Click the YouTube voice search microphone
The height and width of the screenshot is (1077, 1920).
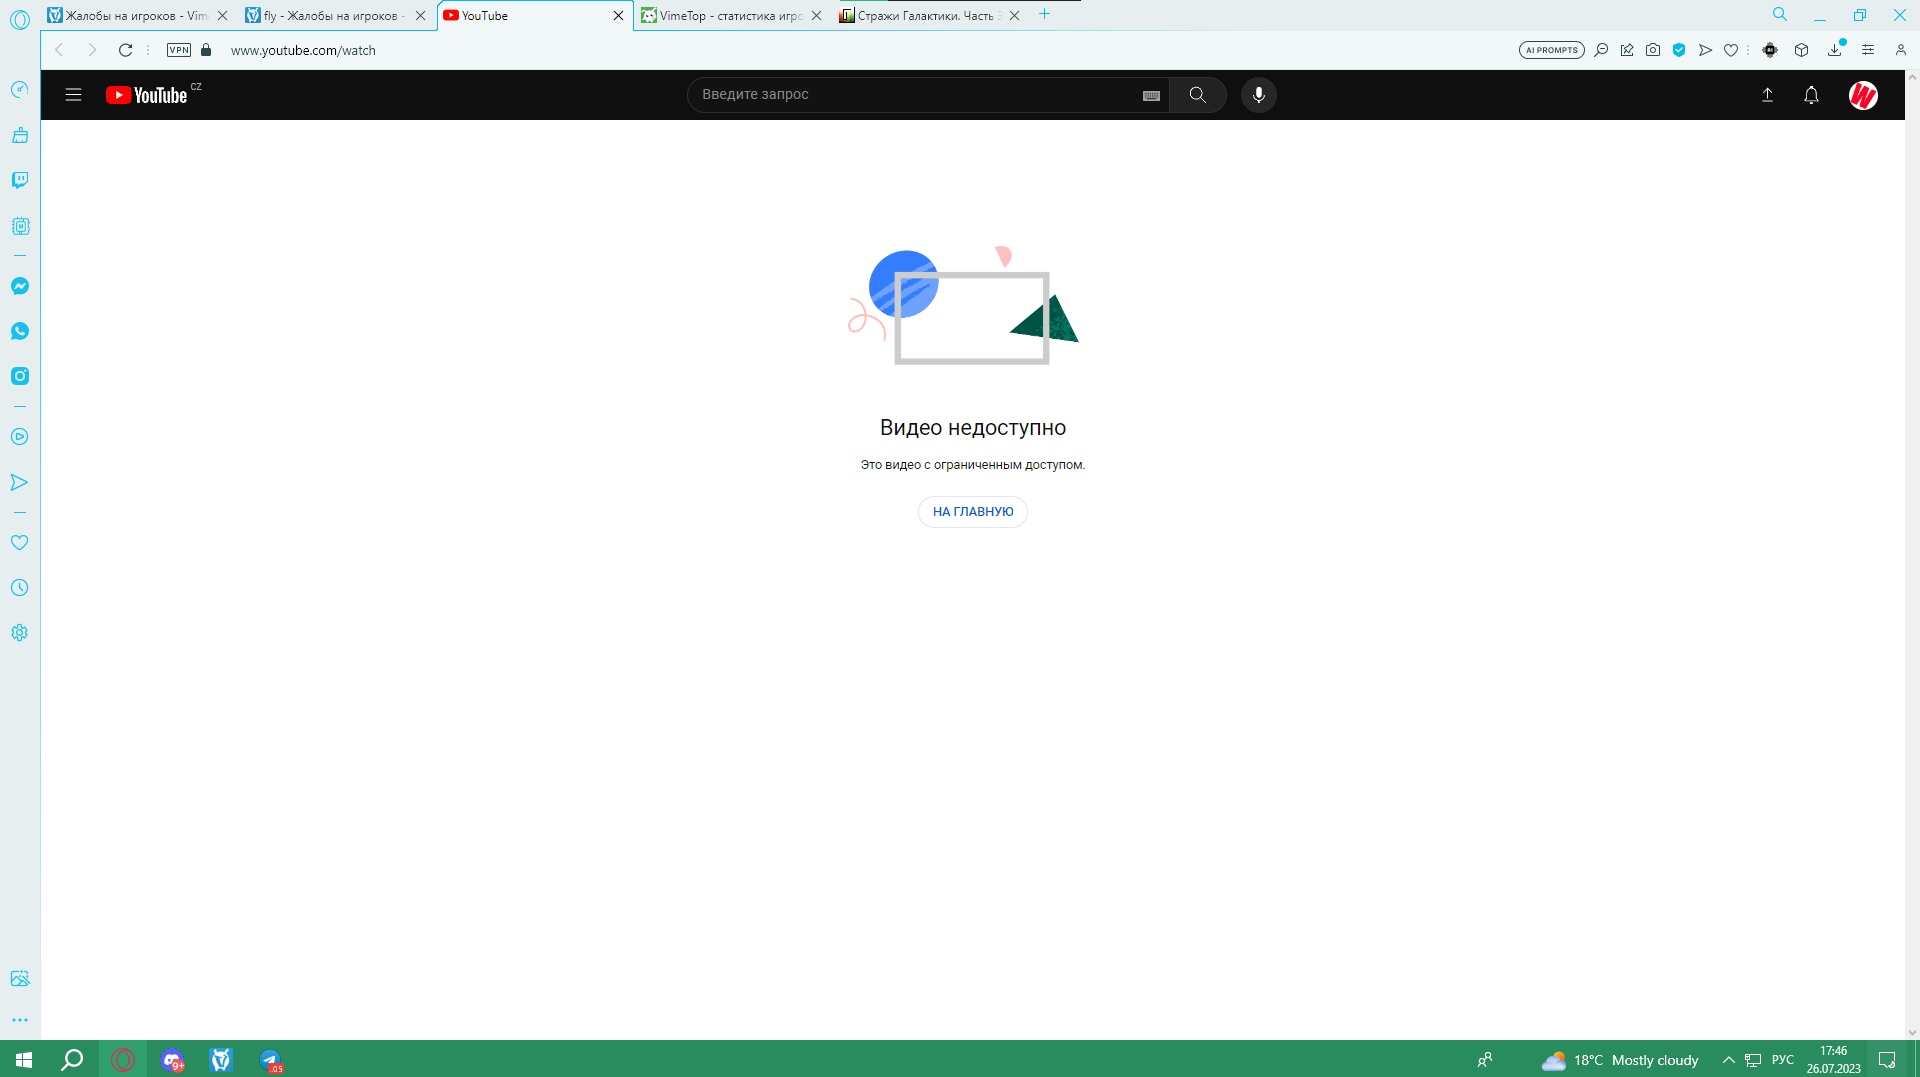(x=1258, y=95)
